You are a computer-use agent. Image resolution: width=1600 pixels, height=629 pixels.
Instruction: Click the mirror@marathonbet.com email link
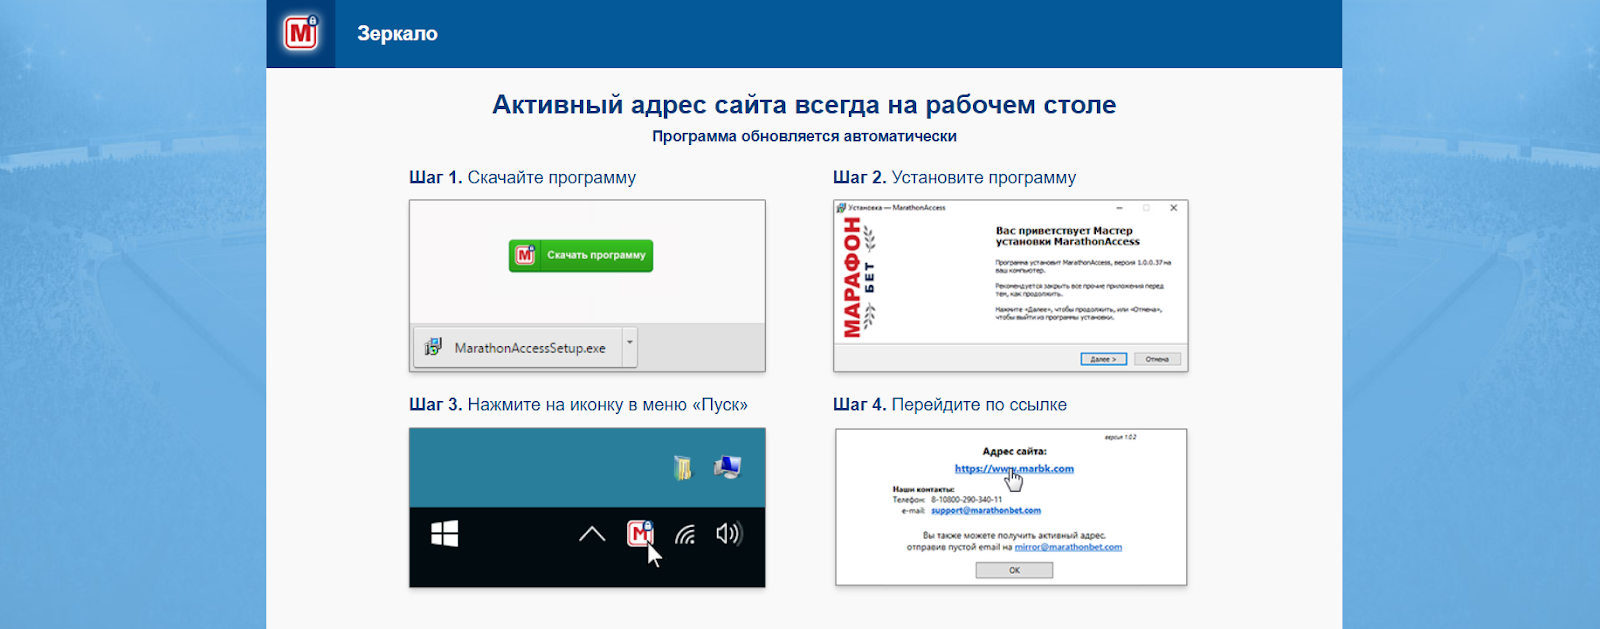click(x=1067, y=547)
